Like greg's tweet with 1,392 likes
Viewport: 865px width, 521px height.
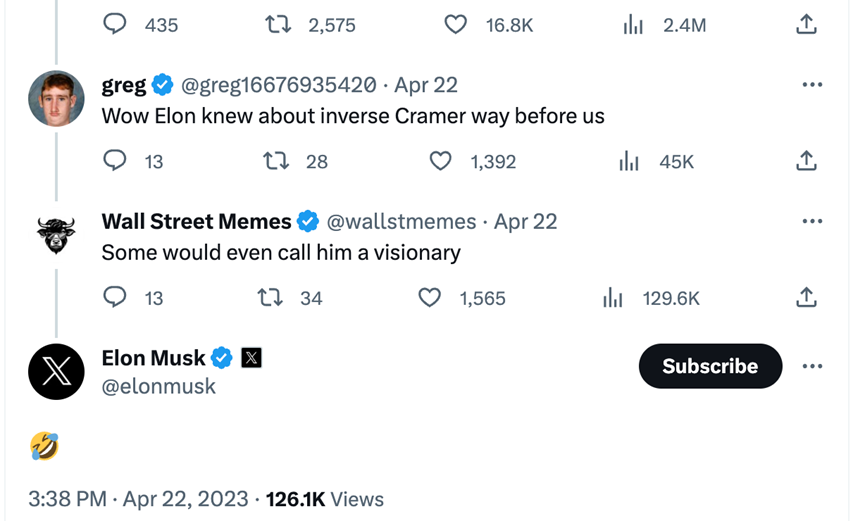(x=441, y=161)
